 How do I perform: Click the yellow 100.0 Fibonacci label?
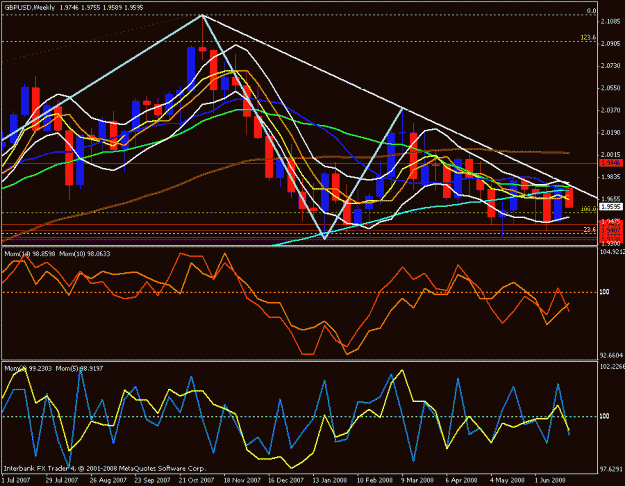tap(588, 209)
